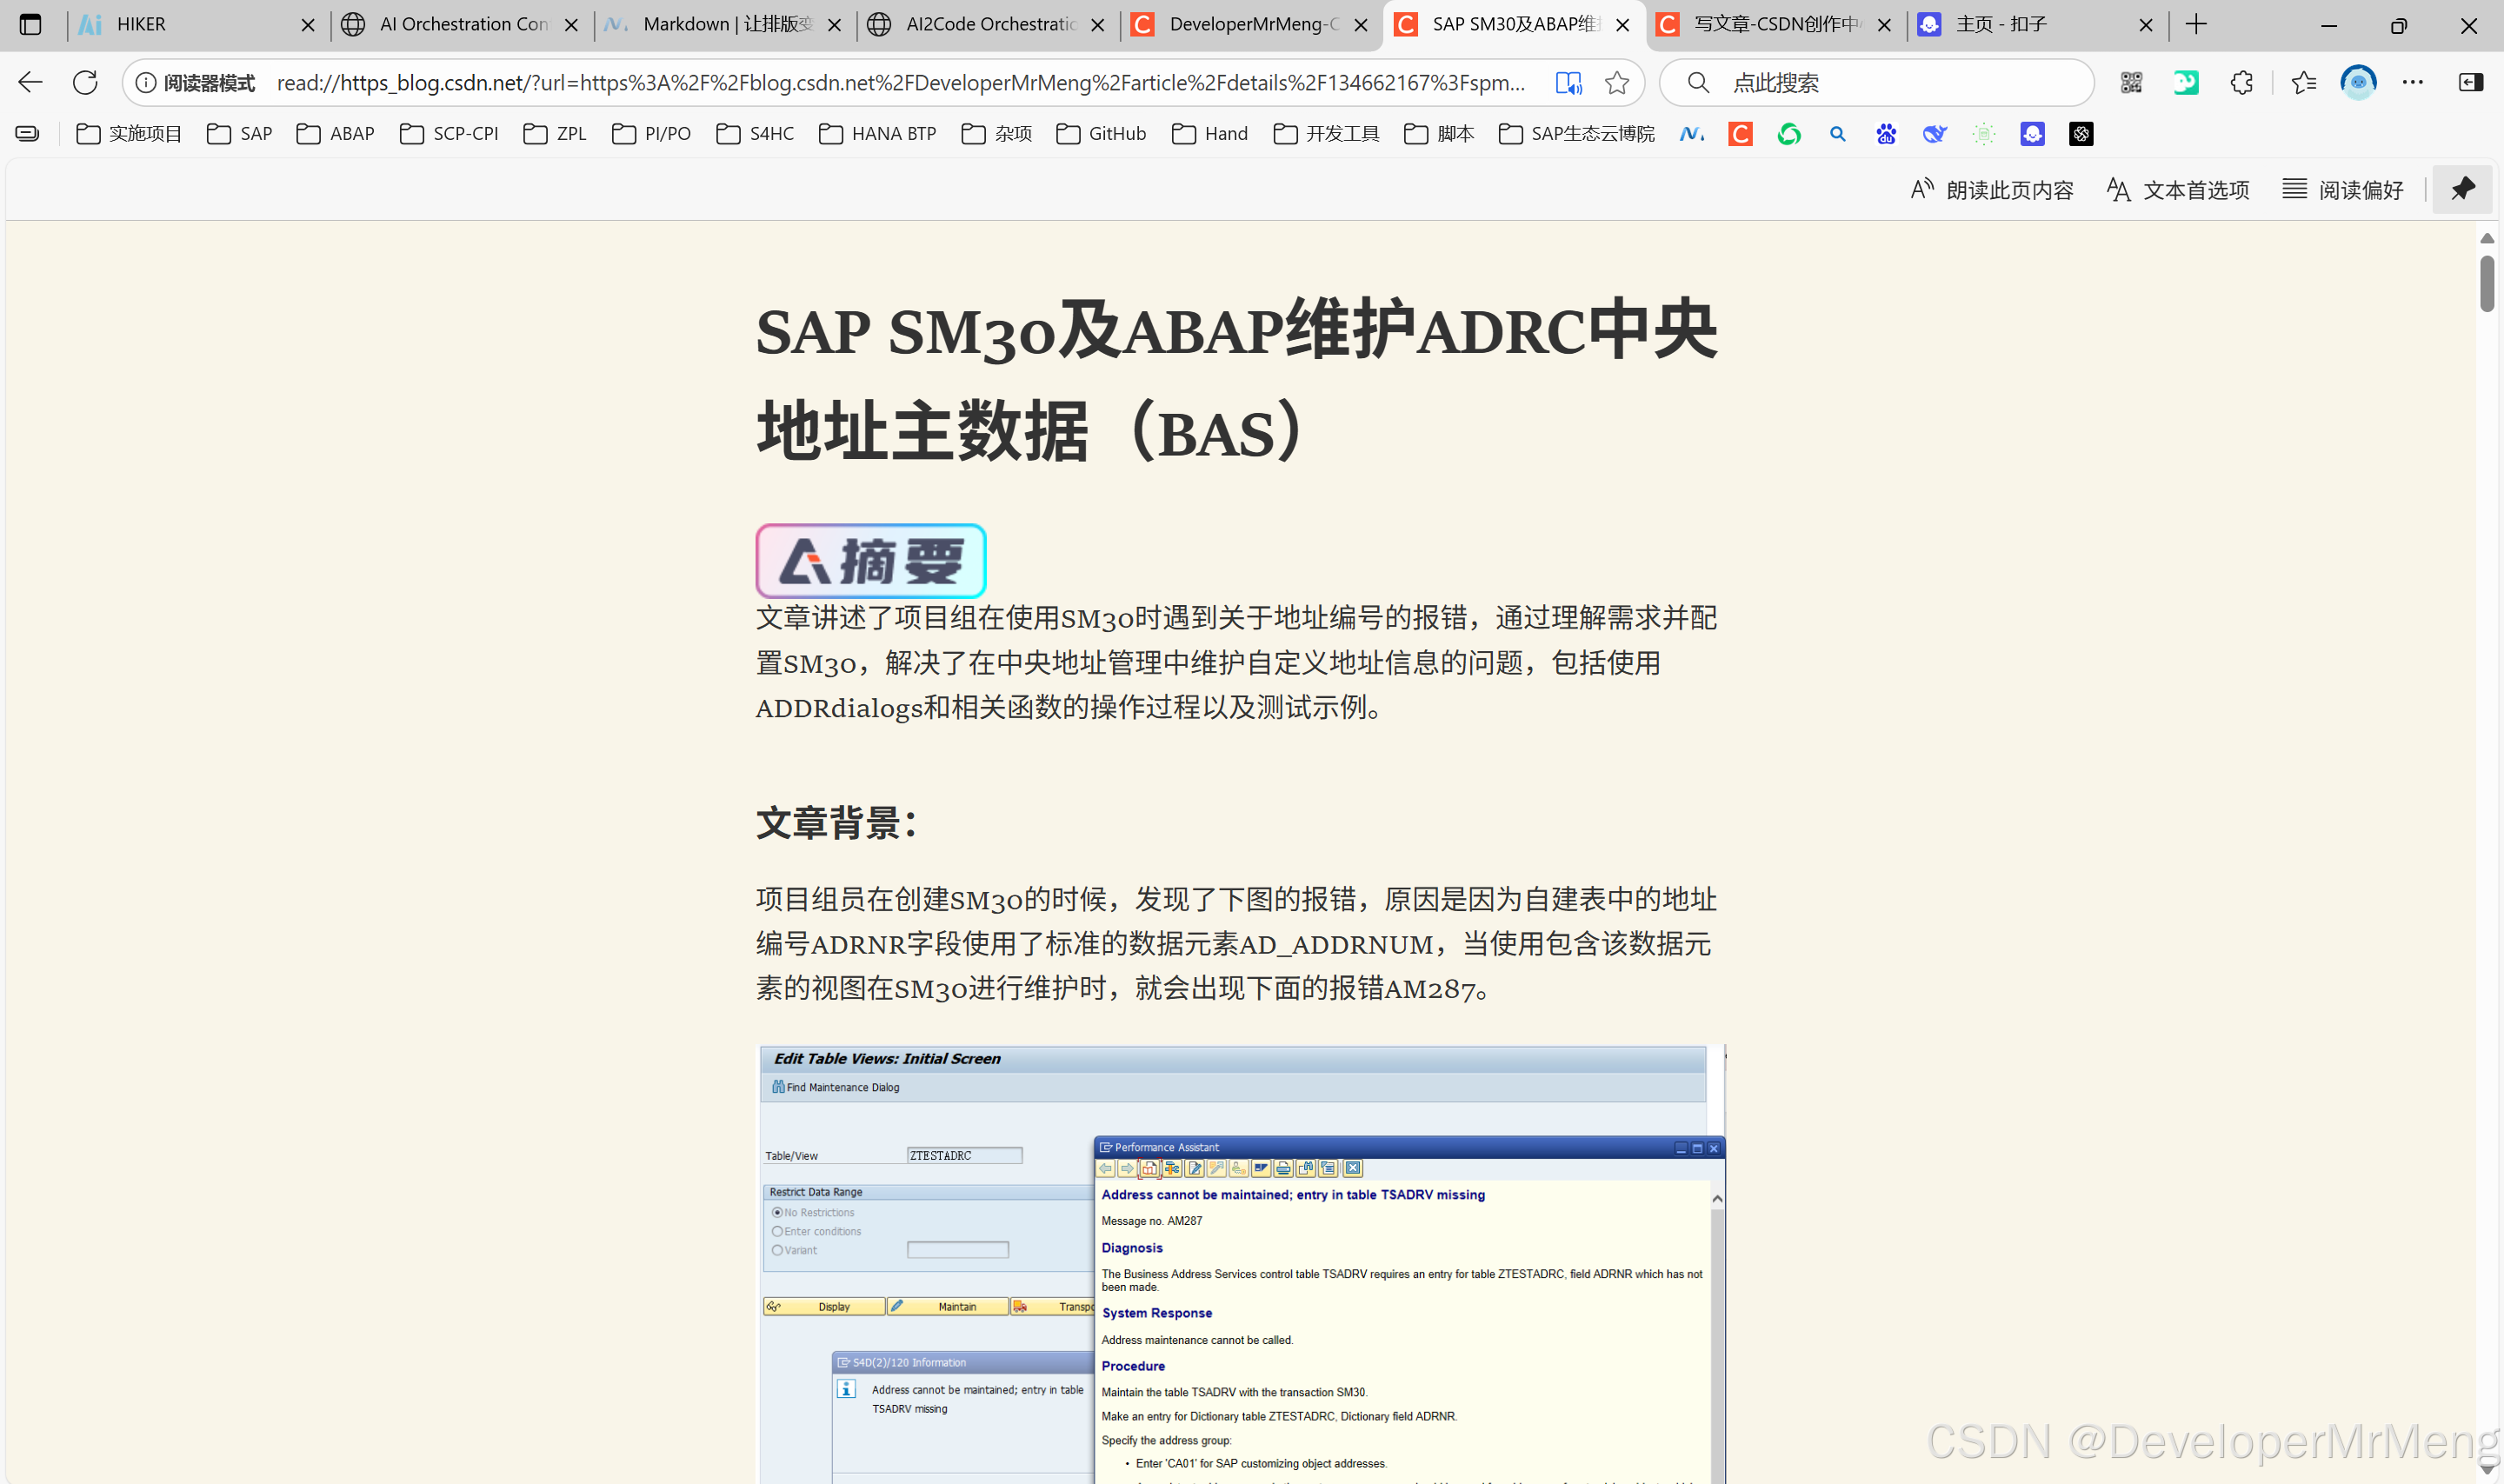Toggle the sidebar panel icon
2504x1484 pixels.
[2470, 83]
